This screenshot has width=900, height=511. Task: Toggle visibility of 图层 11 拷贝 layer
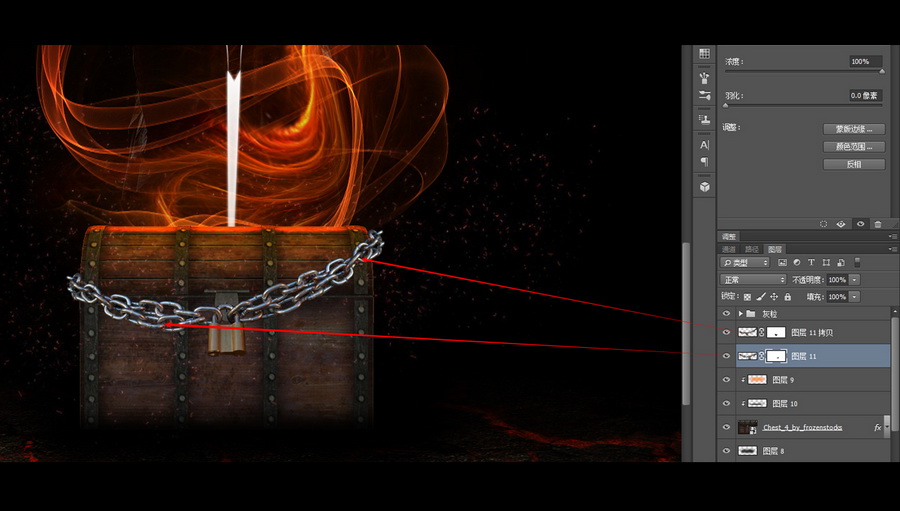[727, 332]
